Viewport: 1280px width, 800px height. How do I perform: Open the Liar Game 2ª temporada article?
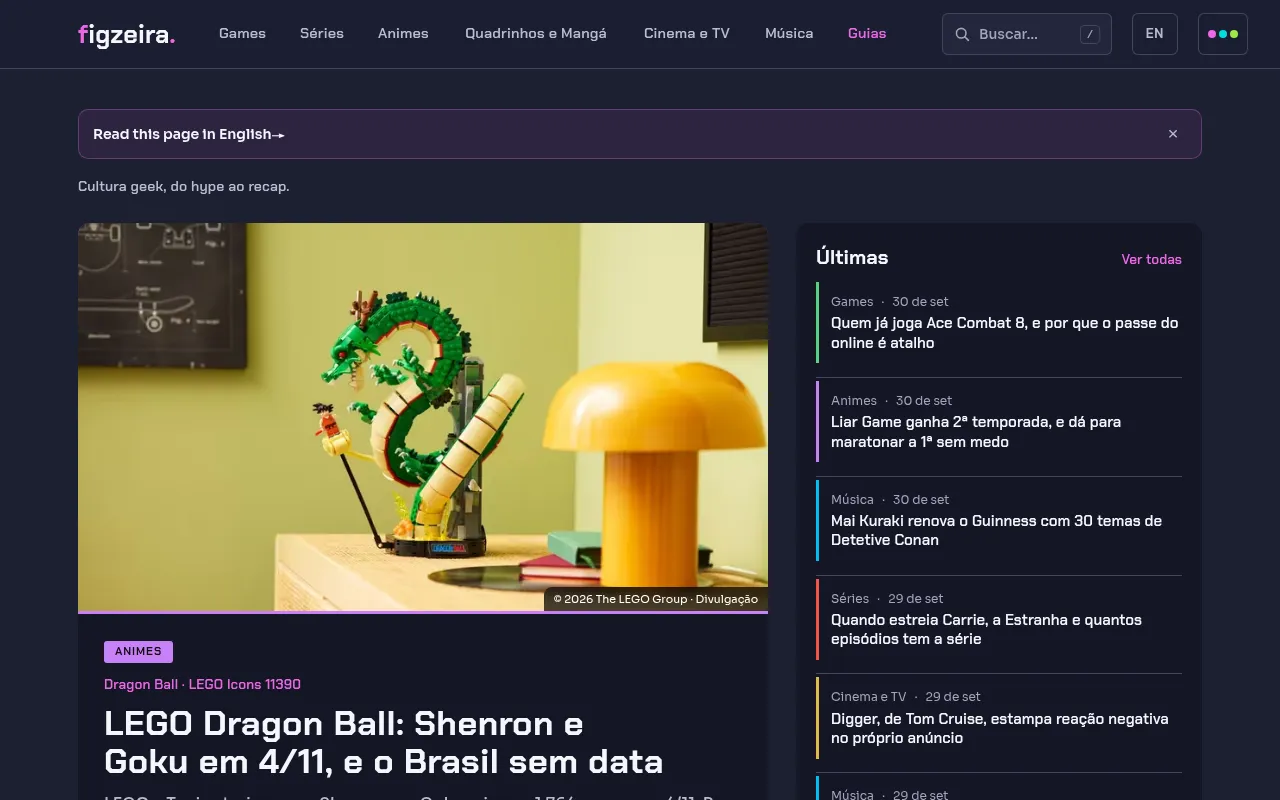coord(976,432)
